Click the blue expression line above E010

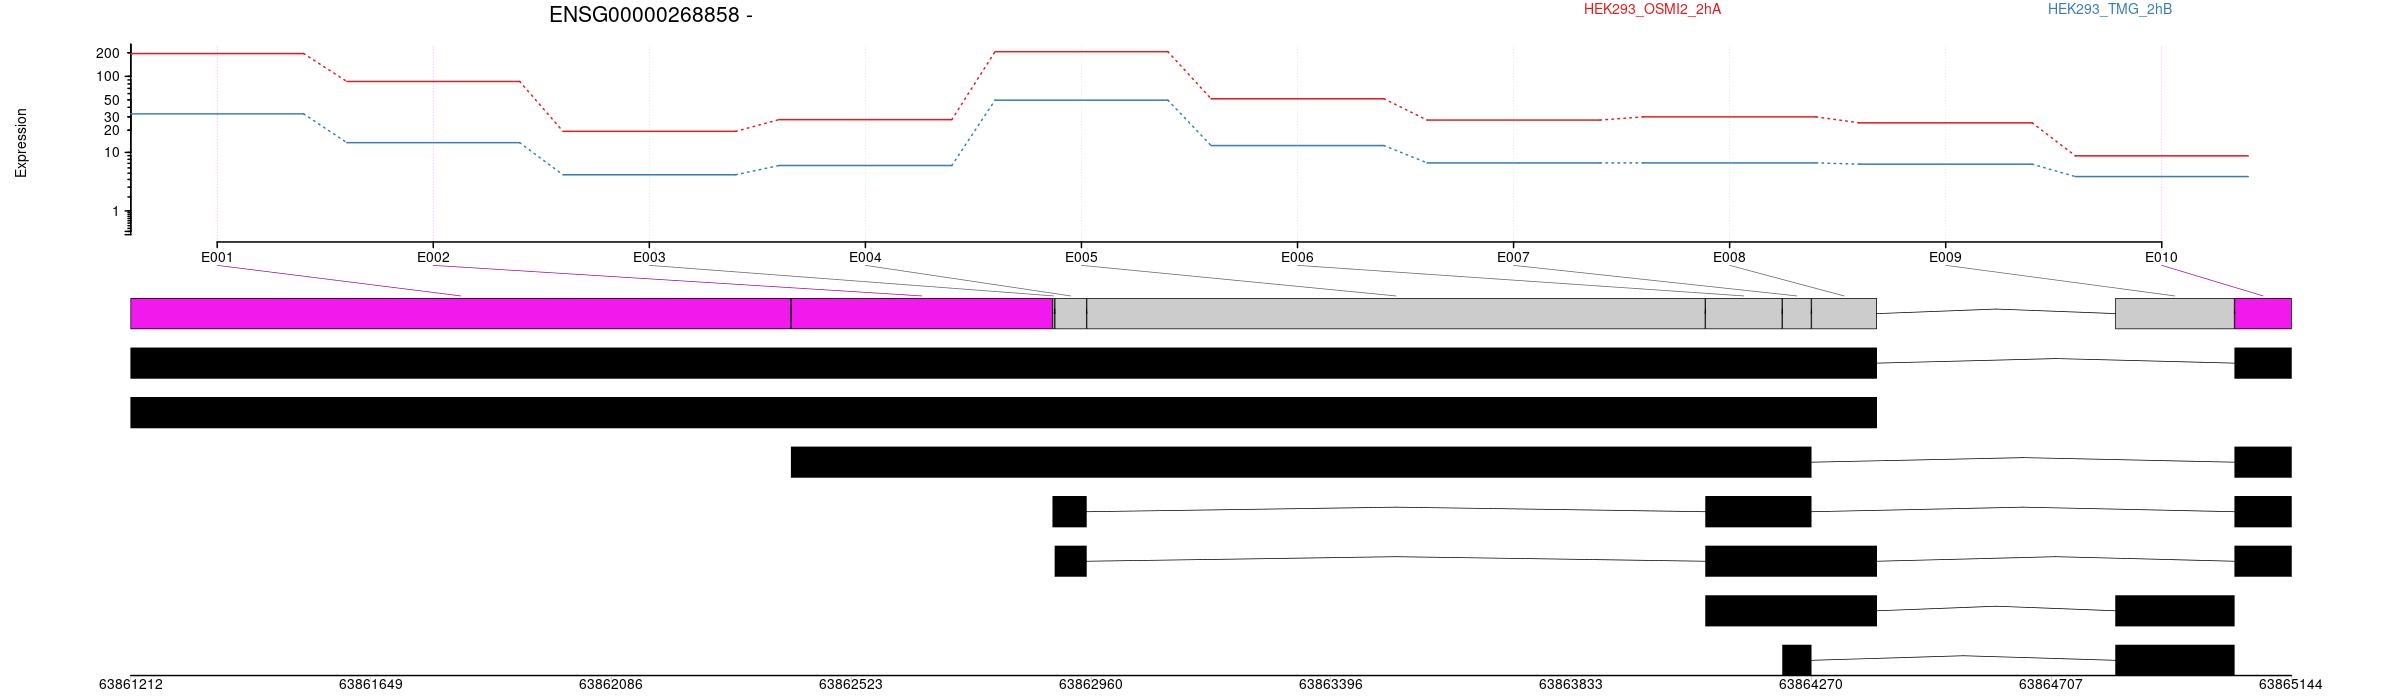(x=2161, y=177)
